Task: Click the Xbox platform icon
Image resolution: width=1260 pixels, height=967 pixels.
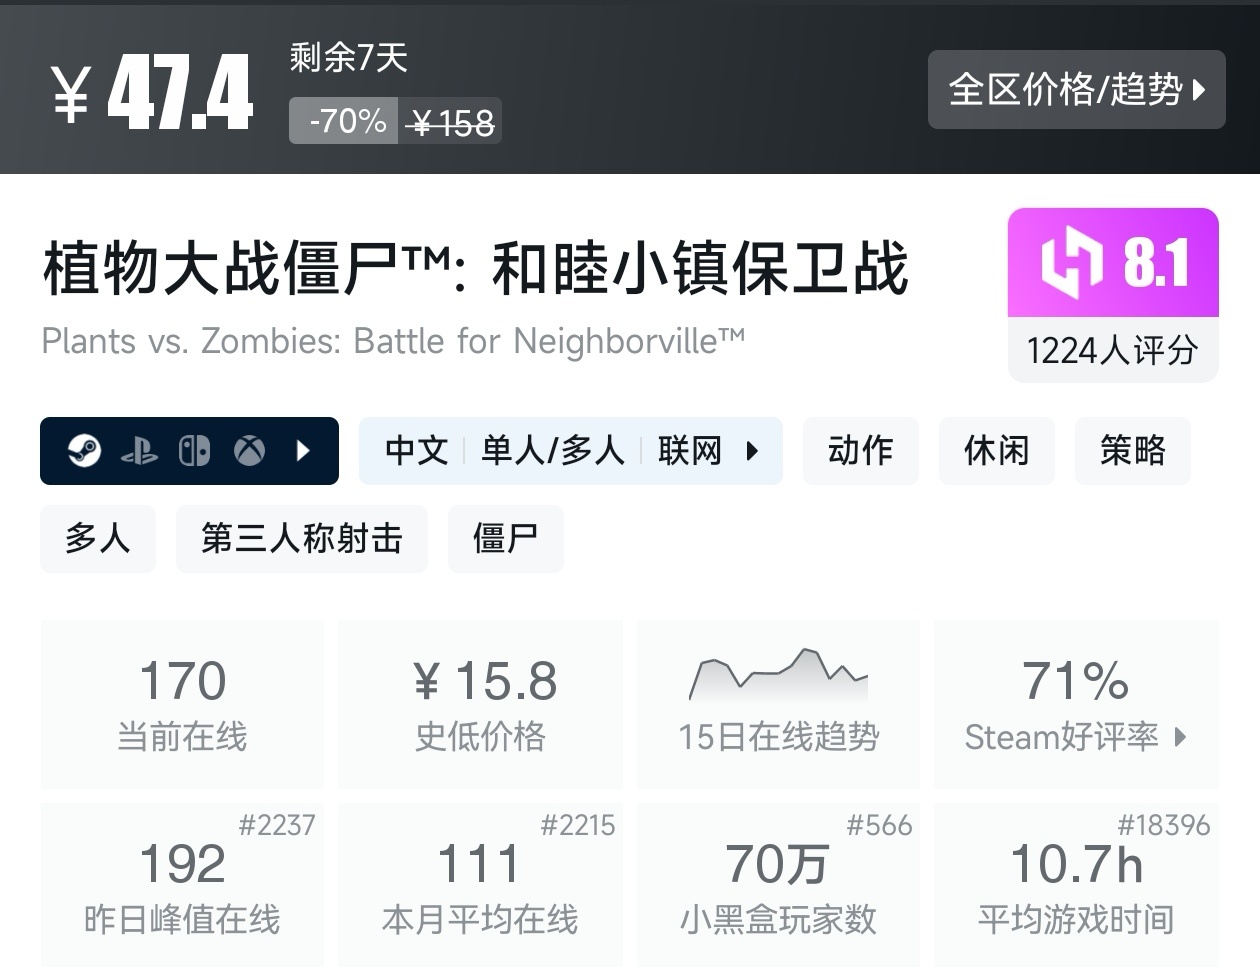Action: pyautogui.click(x=249, y=451)
